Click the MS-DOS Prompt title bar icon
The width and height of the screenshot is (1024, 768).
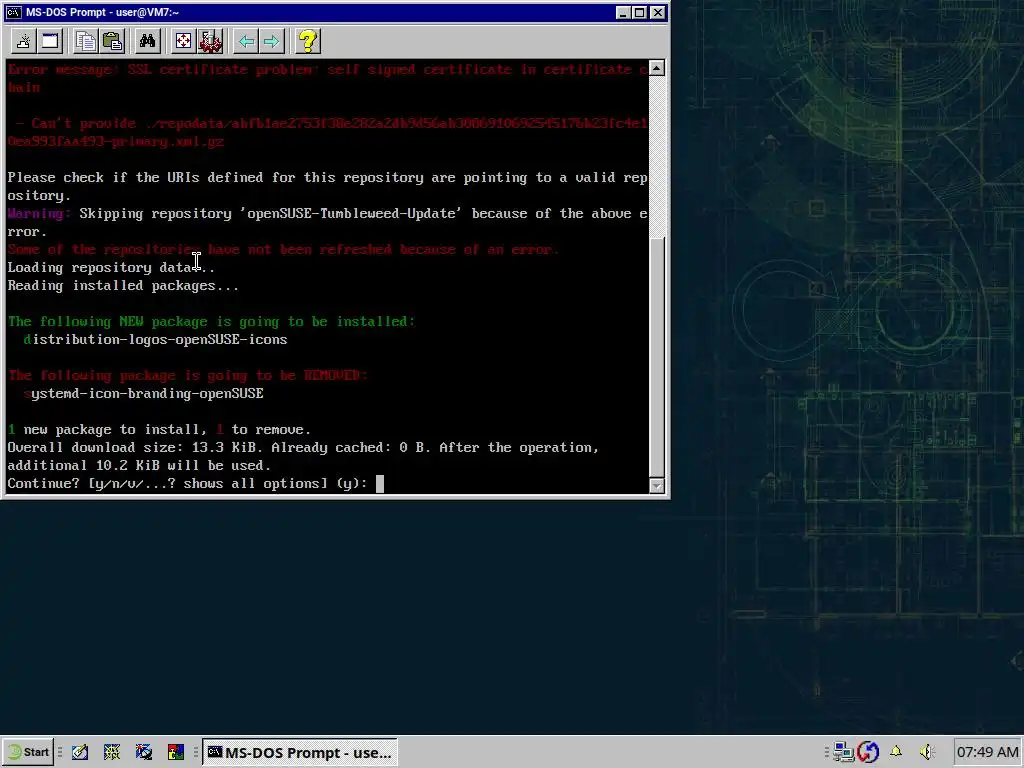[x=14, y=12]
